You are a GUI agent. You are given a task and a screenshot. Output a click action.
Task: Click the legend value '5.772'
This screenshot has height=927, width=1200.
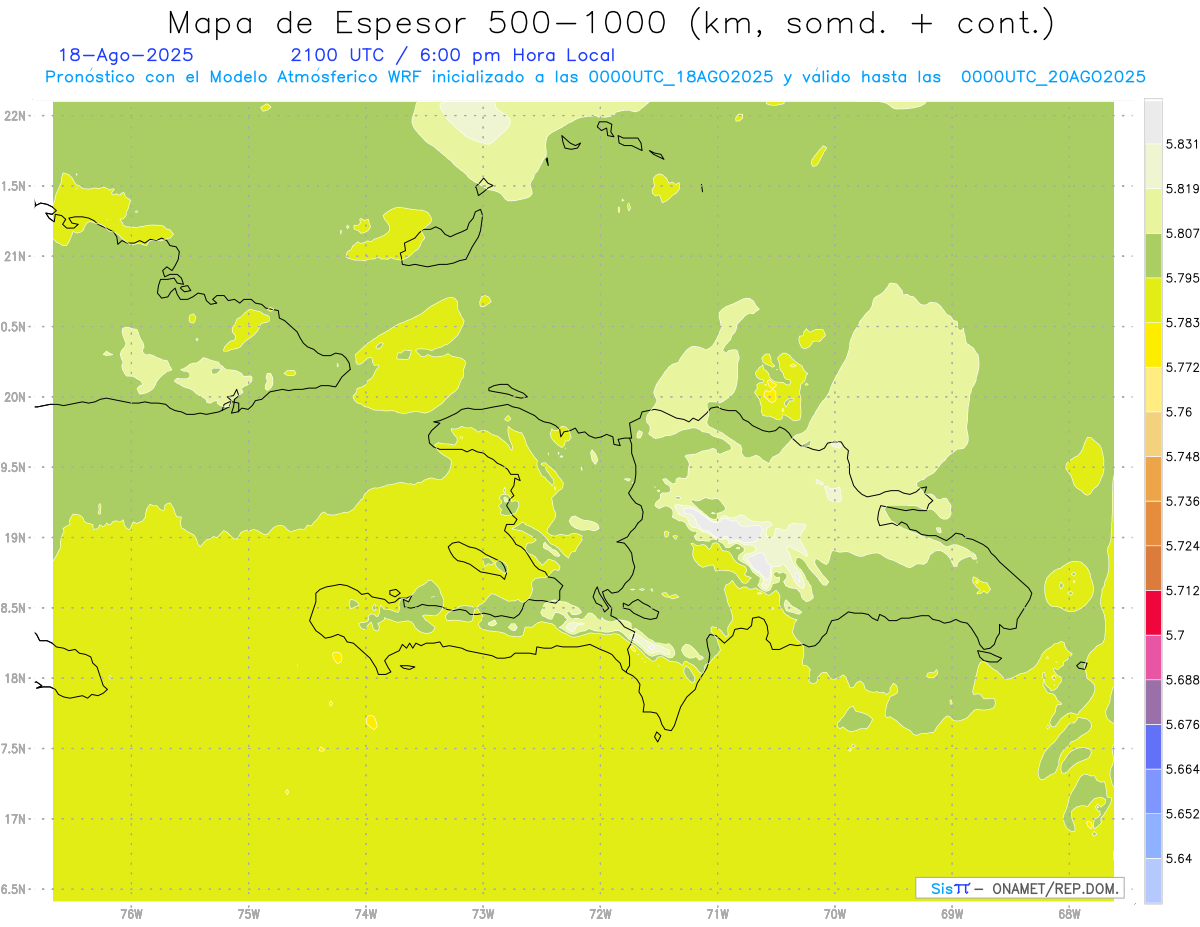[1182, 367]
